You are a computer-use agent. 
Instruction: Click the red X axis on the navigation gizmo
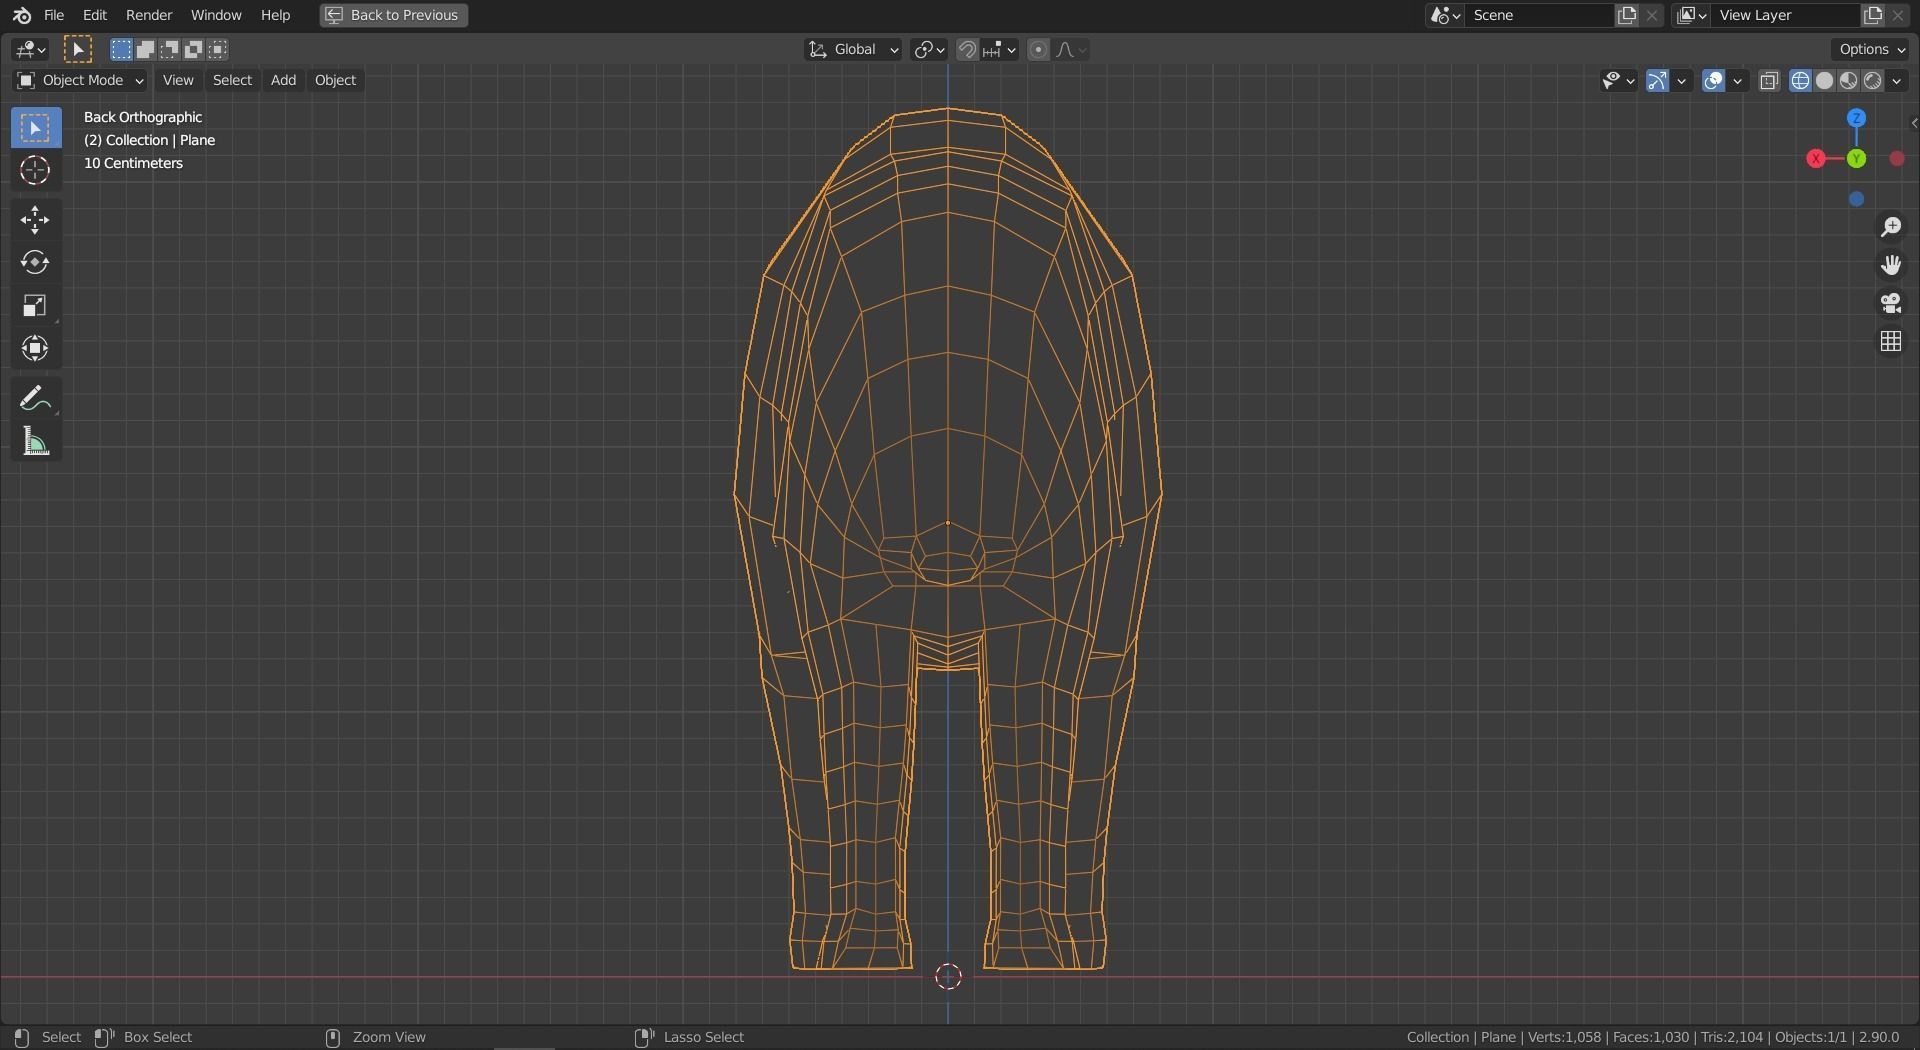[1816, 159]
